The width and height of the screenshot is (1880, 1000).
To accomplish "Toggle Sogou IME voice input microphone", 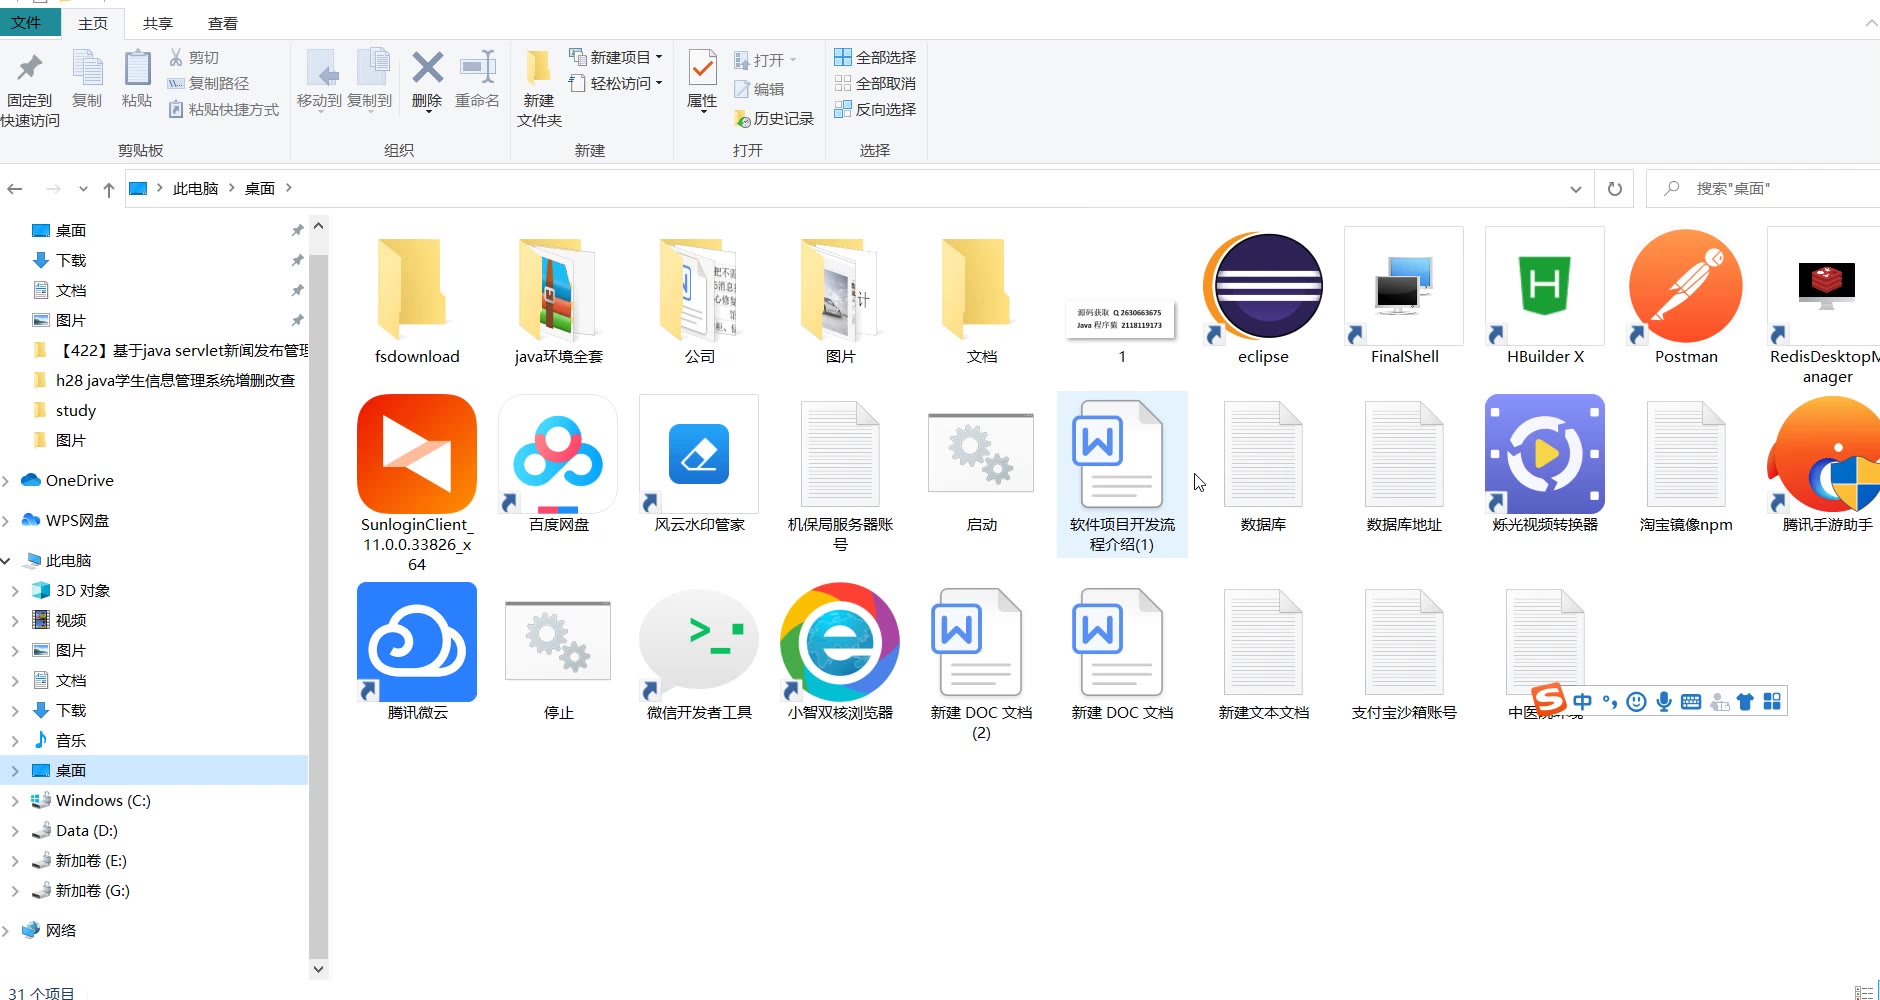I will tap(1664, 702).
